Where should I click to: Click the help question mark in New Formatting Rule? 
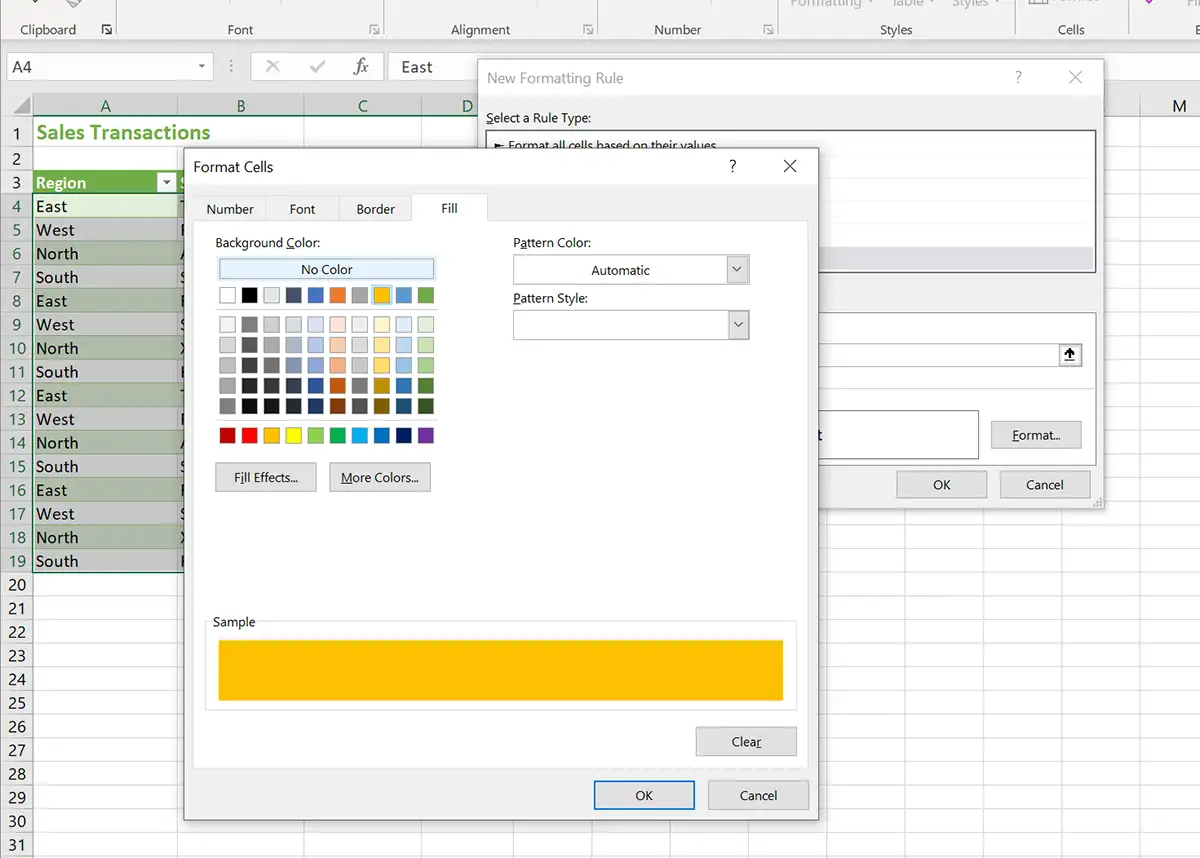pos(1019,77)
